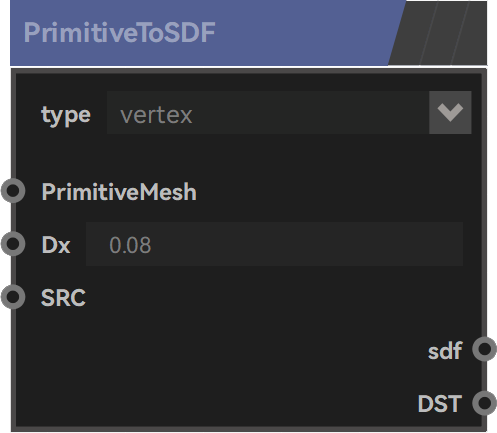Click the DST output label
497x433 pixels.
[440, 403]
